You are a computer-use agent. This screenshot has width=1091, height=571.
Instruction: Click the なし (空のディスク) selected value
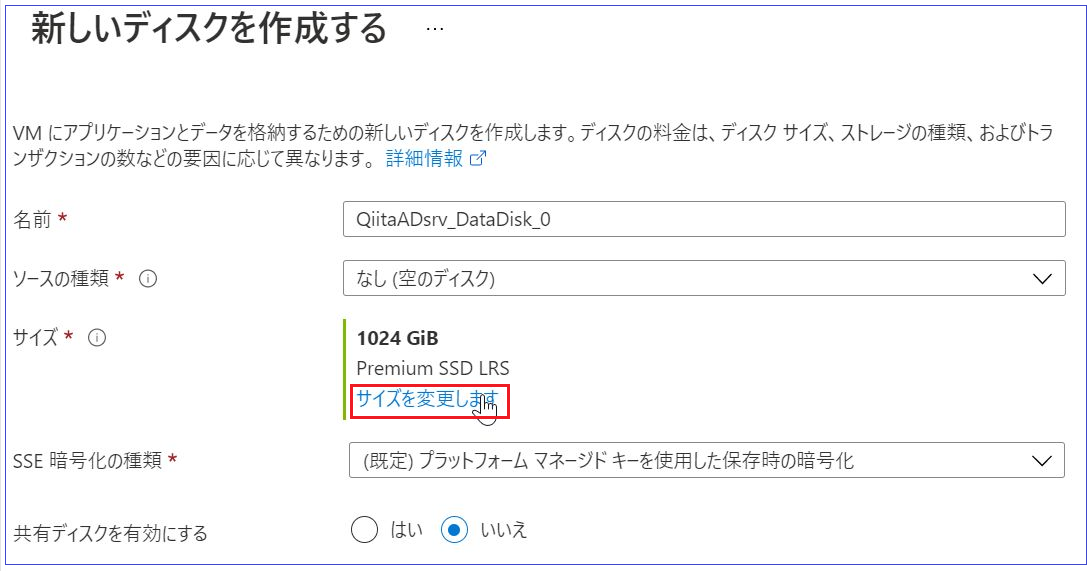[x=426, y=279]
